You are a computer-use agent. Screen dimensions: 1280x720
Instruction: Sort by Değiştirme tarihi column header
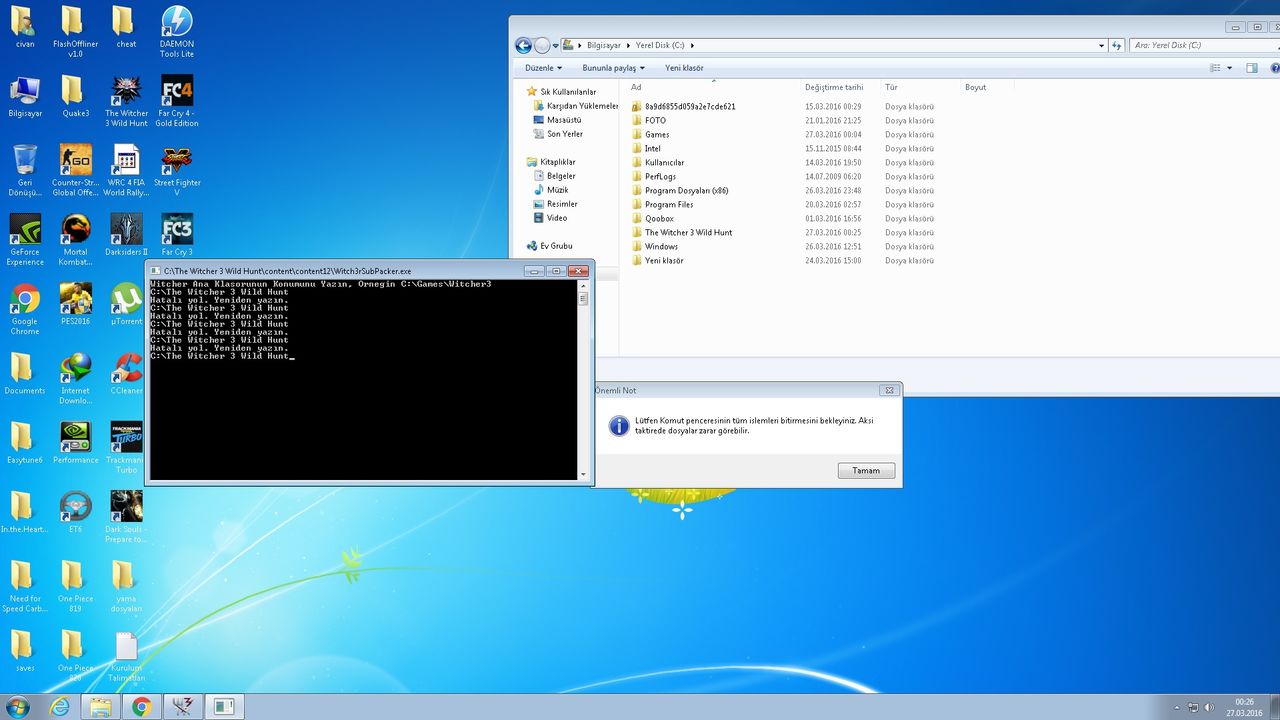(838, 87)
